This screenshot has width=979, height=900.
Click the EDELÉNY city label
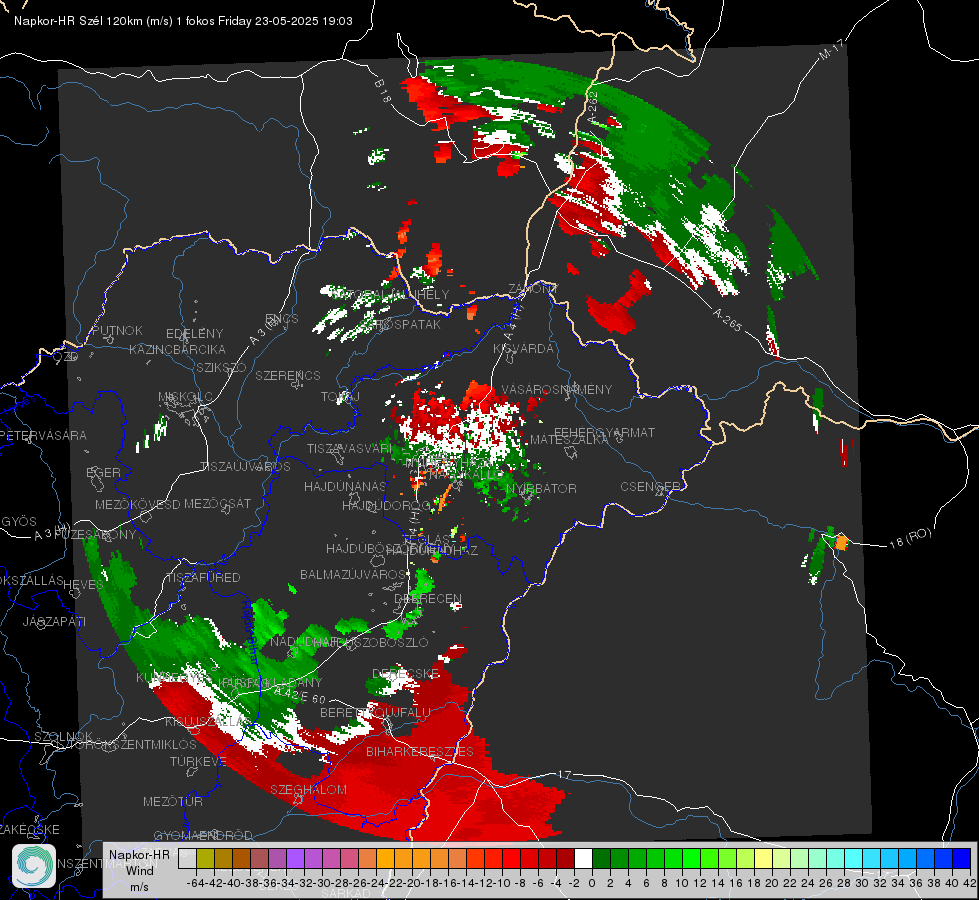(x=194, y=334)
